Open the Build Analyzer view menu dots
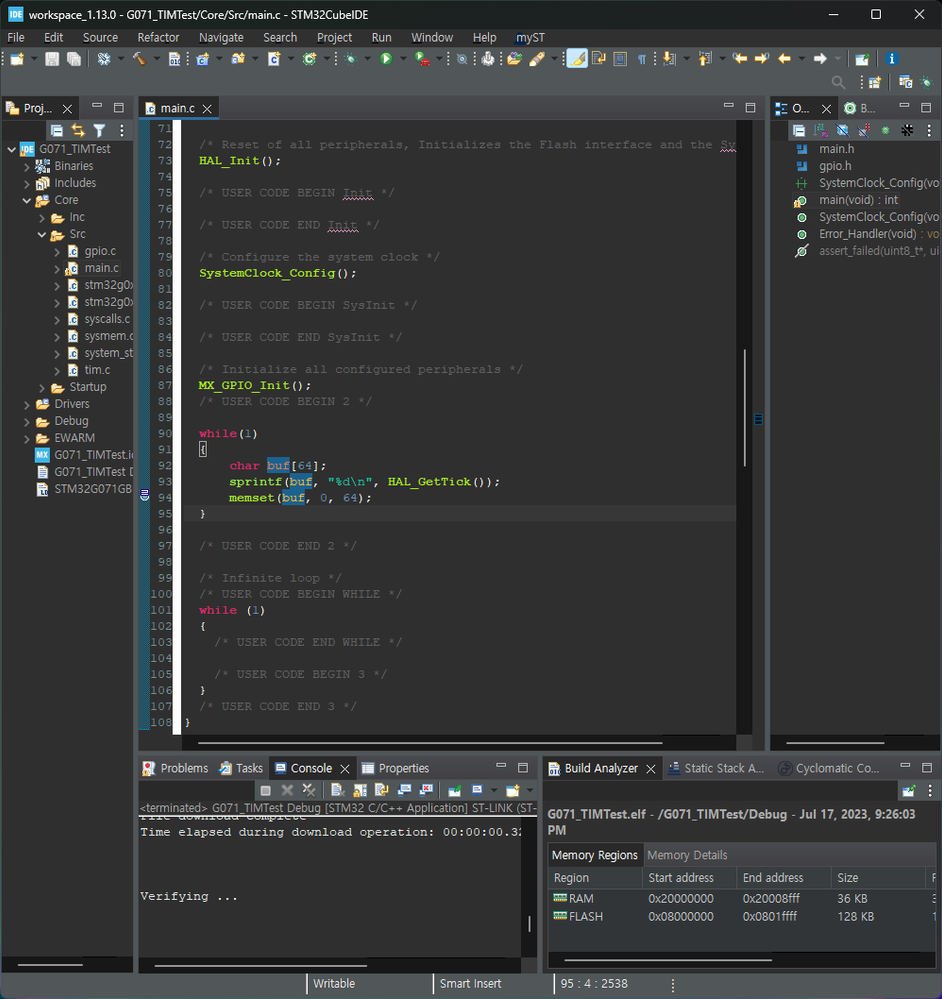This screenshot has width=942, height=999. (x=930, y=791)
